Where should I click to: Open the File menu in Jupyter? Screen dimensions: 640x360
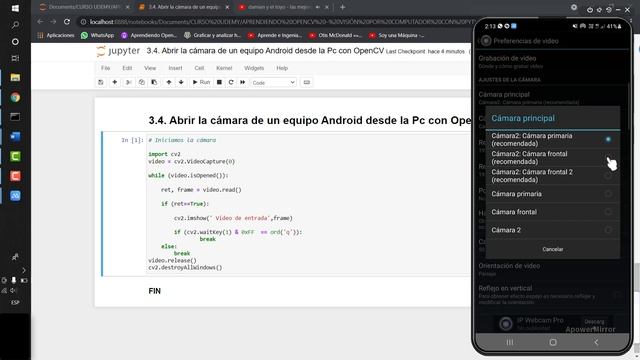[106, 68]
